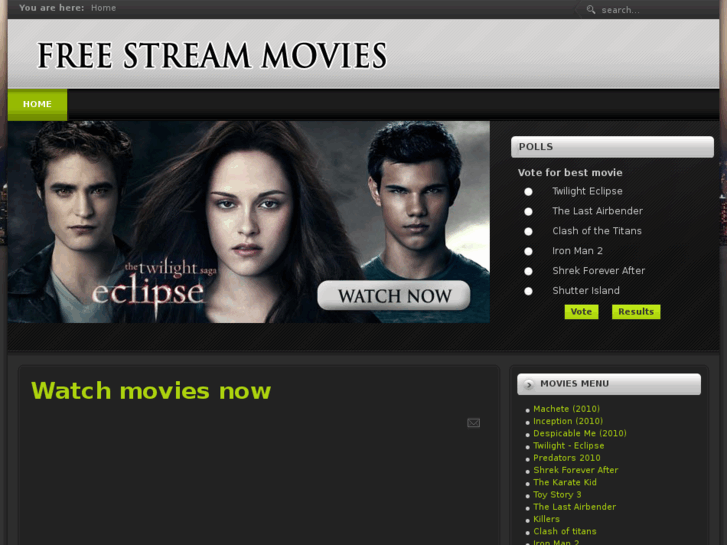The image size is (727, 545).
Task: Select the Twilight Eclipse poll option
Action: 528,192
